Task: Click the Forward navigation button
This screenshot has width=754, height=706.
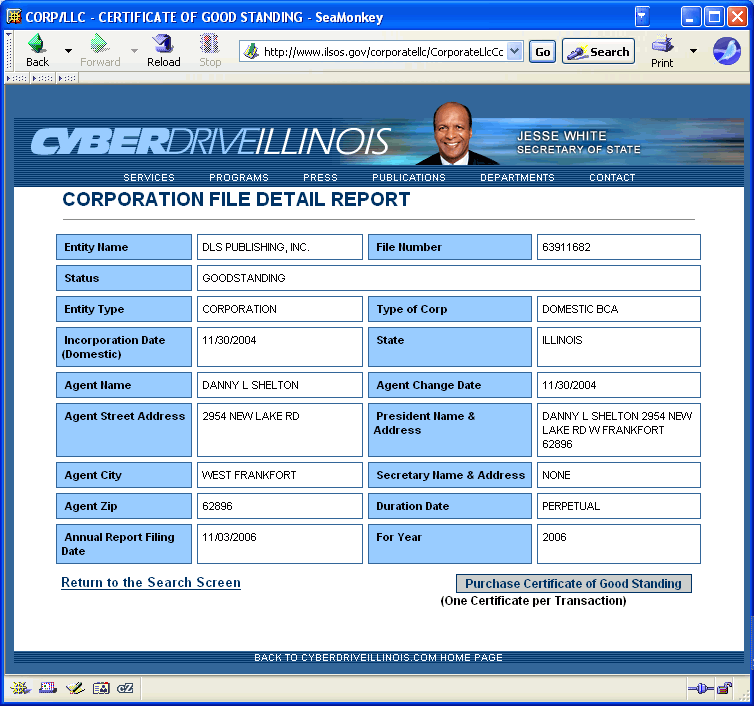Action: tap(100, 50)
